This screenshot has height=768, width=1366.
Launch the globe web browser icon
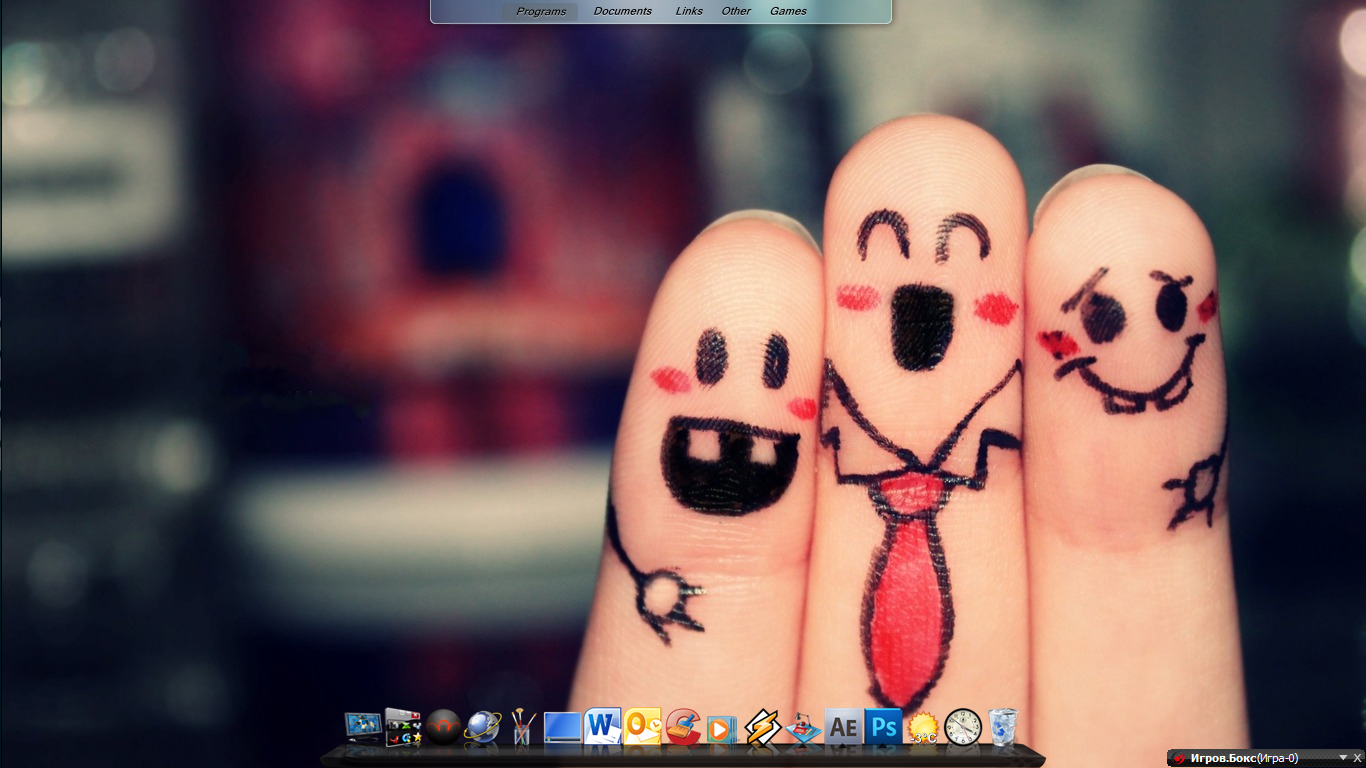tap(482, 727)
